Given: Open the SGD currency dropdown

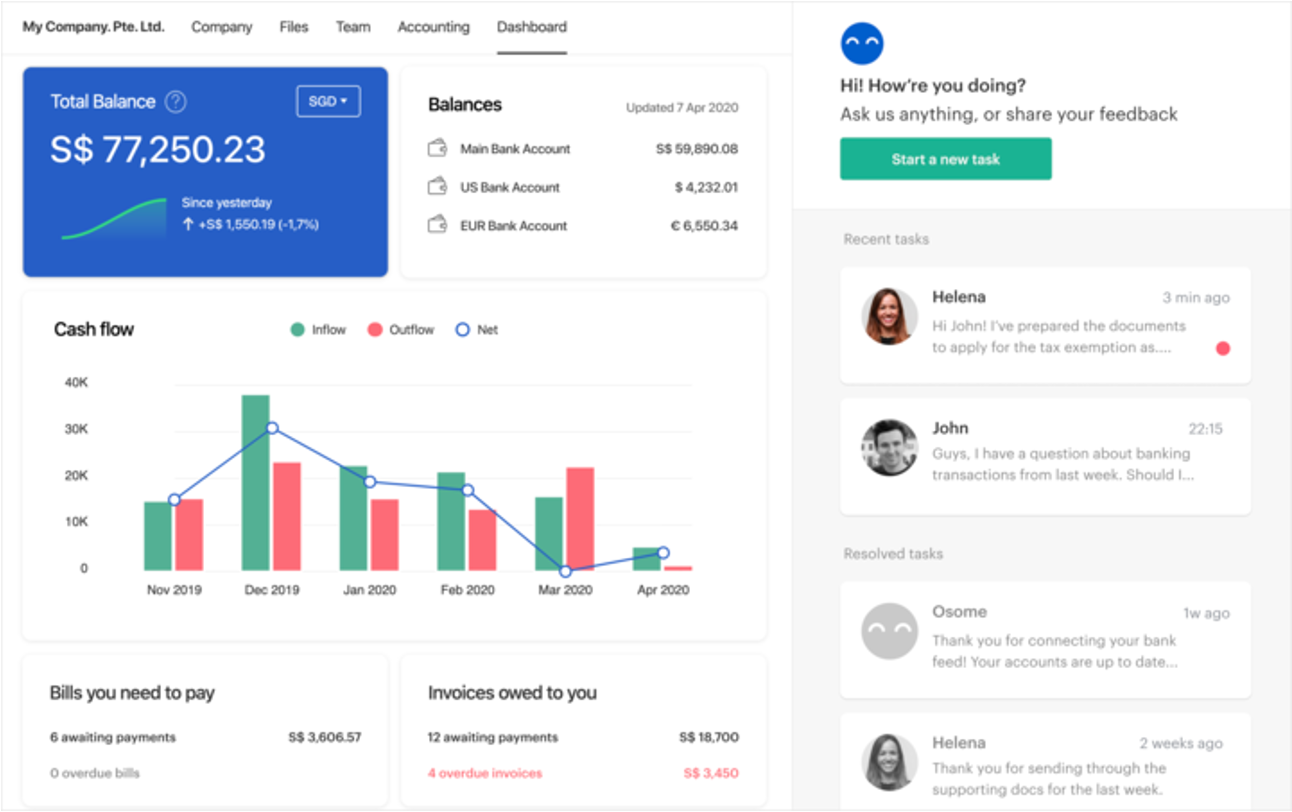Looking at the screenshot, I should pos(328,101).
